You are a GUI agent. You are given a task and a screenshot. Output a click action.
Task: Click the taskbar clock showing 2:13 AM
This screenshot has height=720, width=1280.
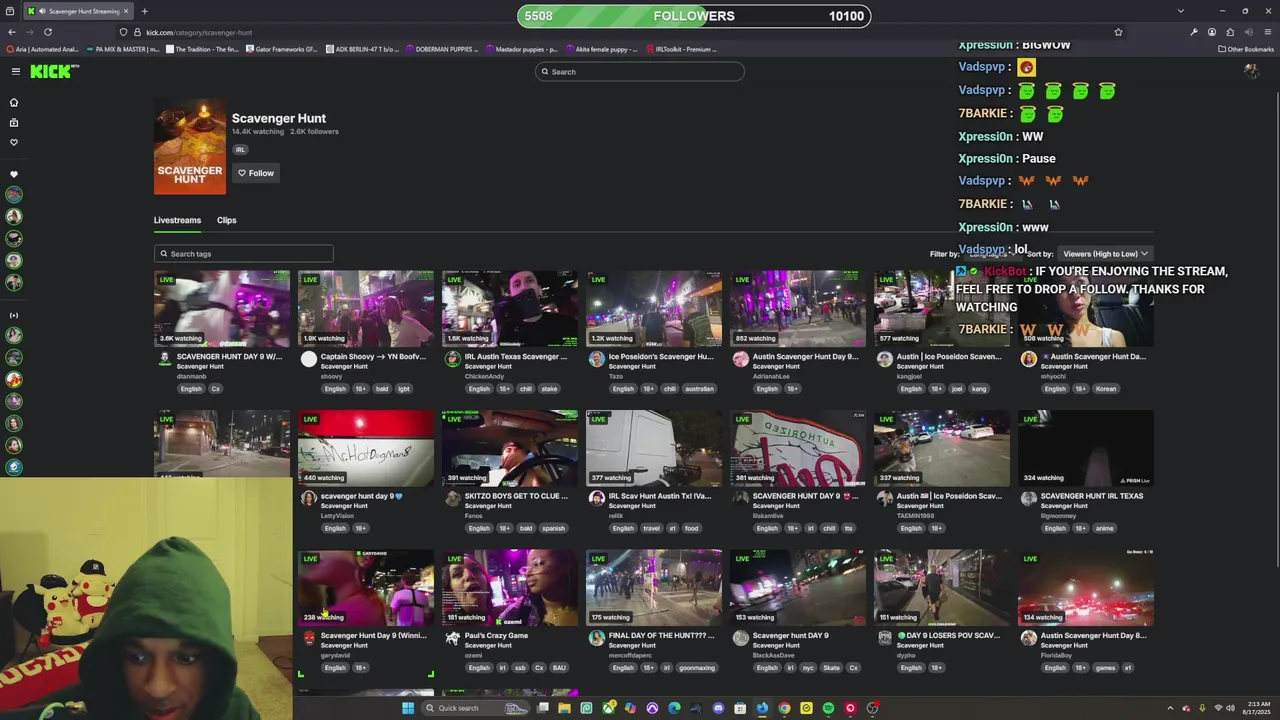(x=1257, y=708)
